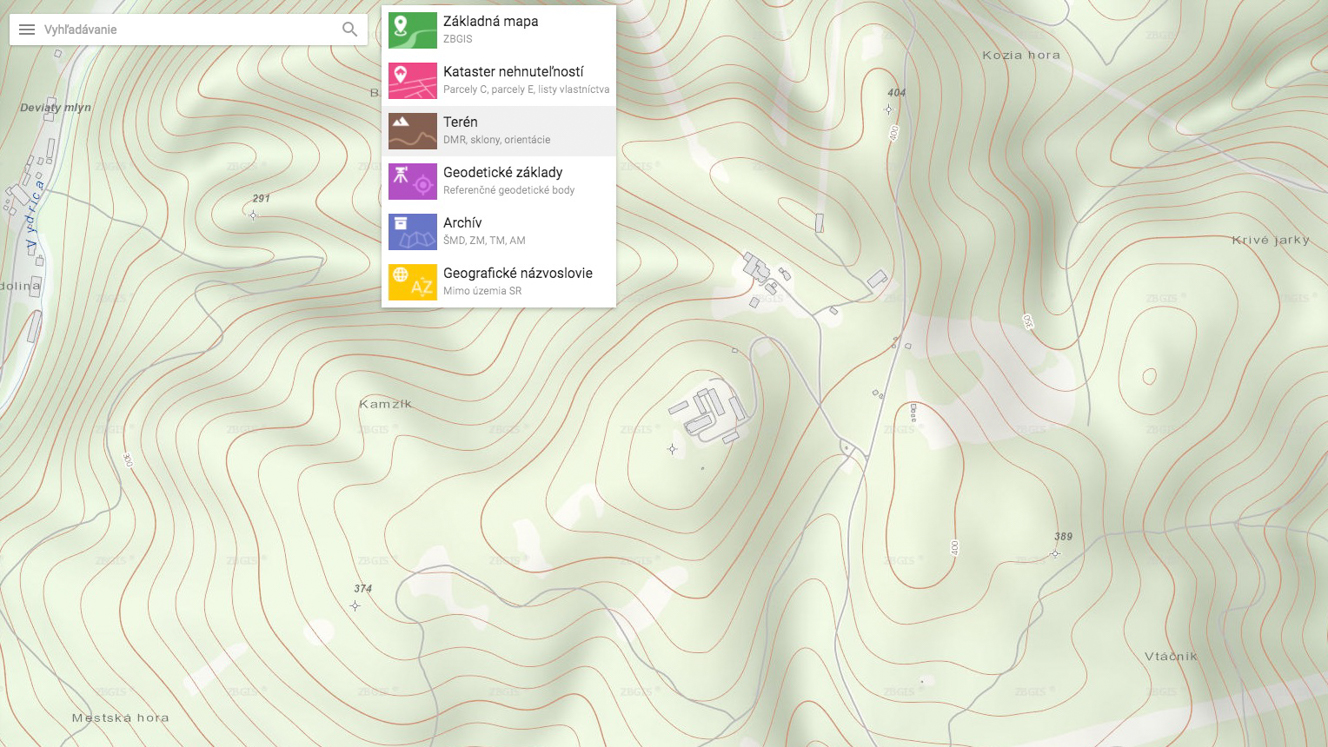
Task: Click the 404 elevation point marker
Action: 888,109
